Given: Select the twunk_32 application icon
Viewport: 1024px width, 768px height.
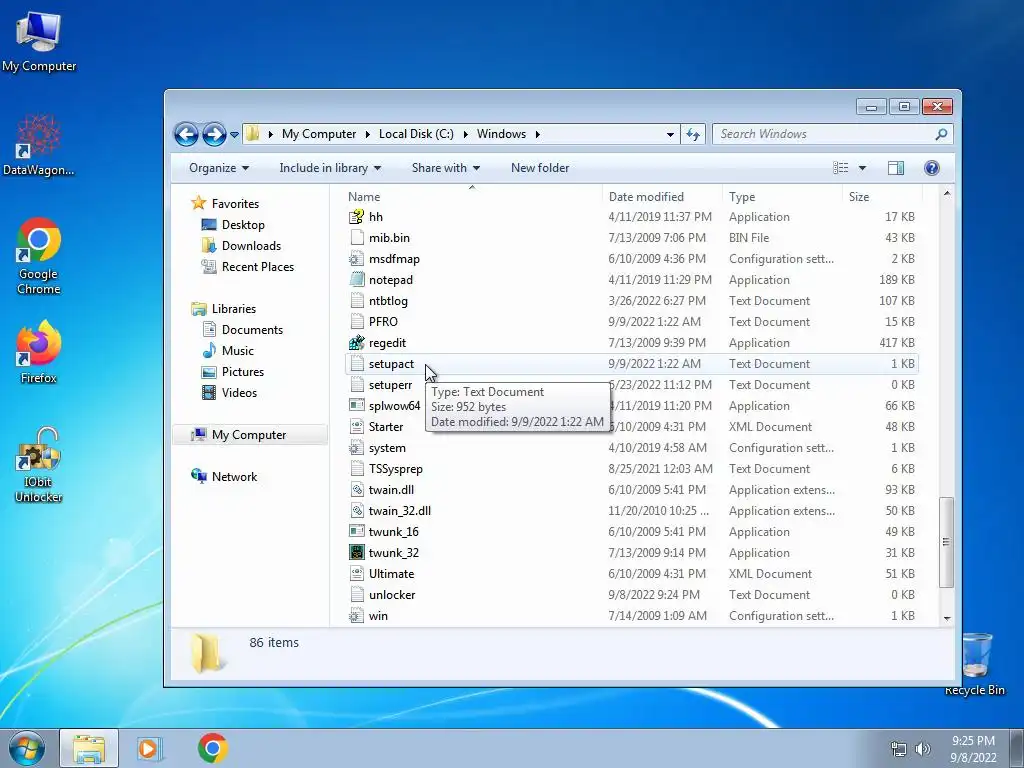Looking at the screenshot, I should [x=357, y=552].
